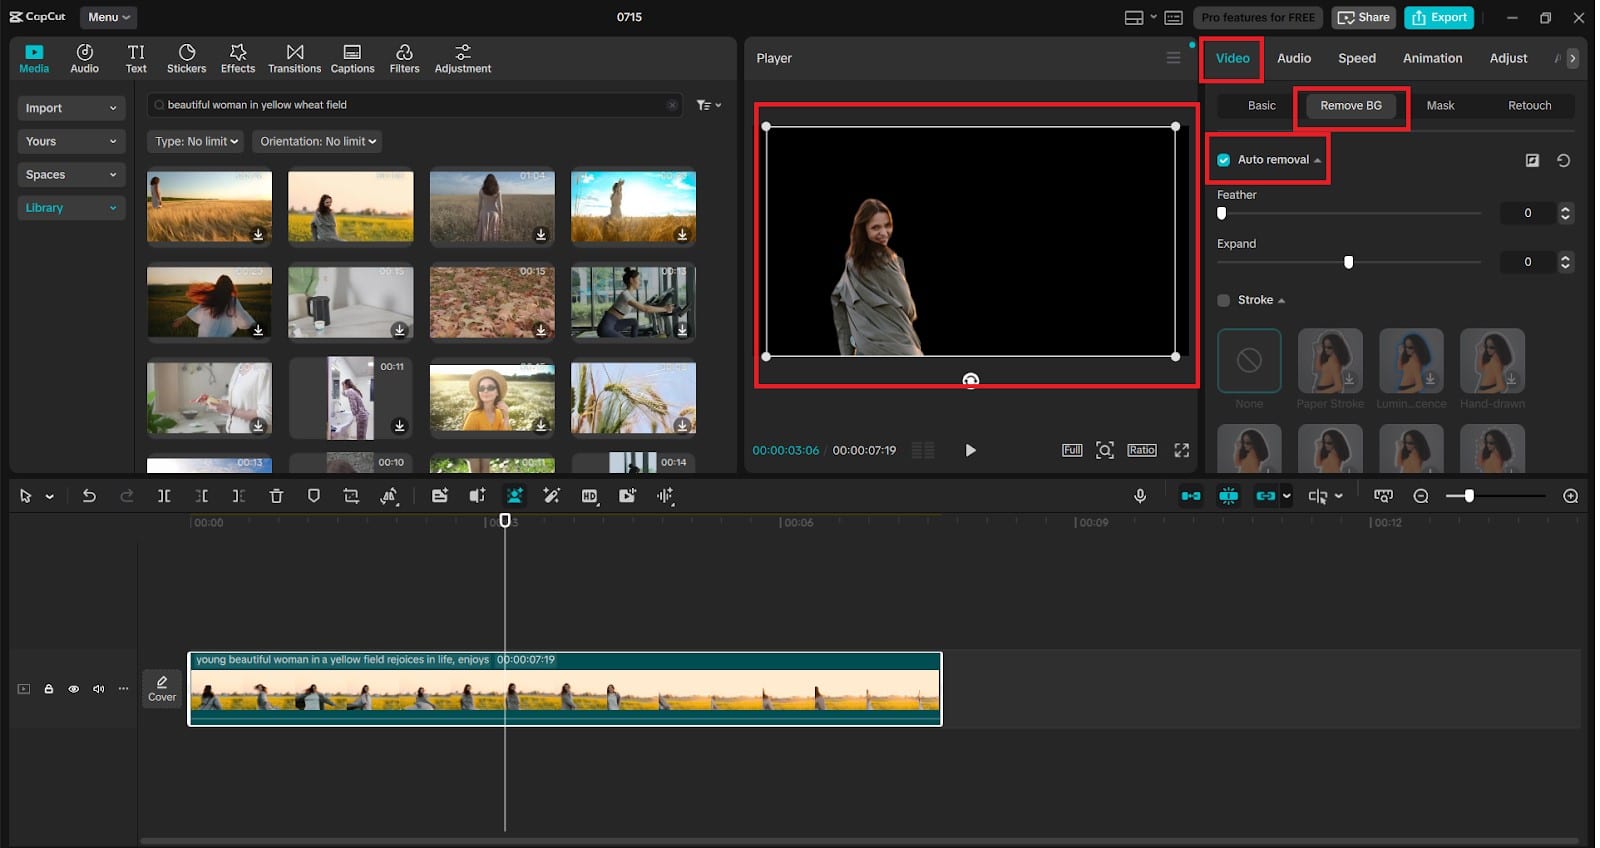This screenshot has height=848, width=1600.
Task: Toggle main track magnet in timeline
Action: pos(1191,496)
